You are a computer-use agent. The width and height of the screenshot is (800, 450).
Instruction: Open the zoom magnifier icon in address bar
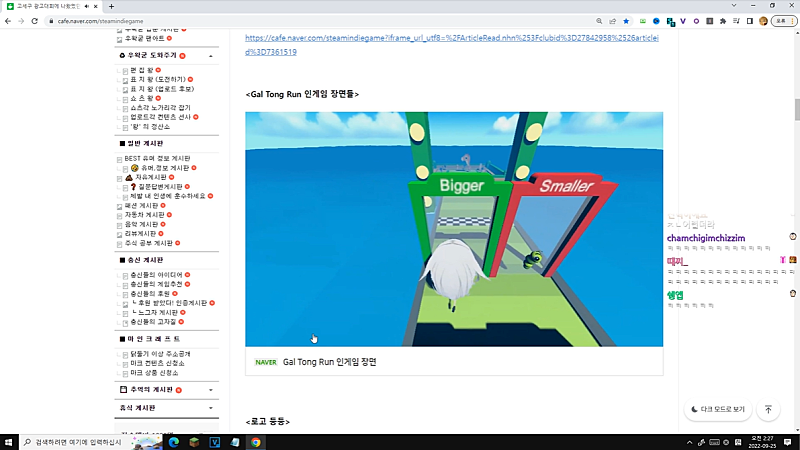(599, 21)
